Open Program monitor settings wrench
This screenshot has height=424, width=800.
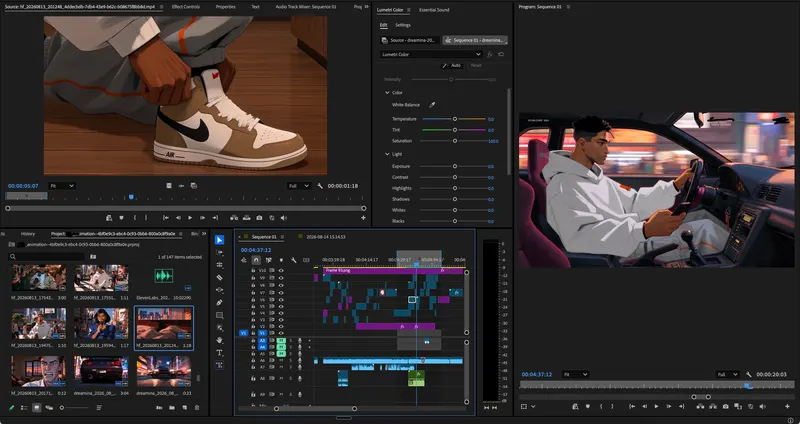coord(748,375)
